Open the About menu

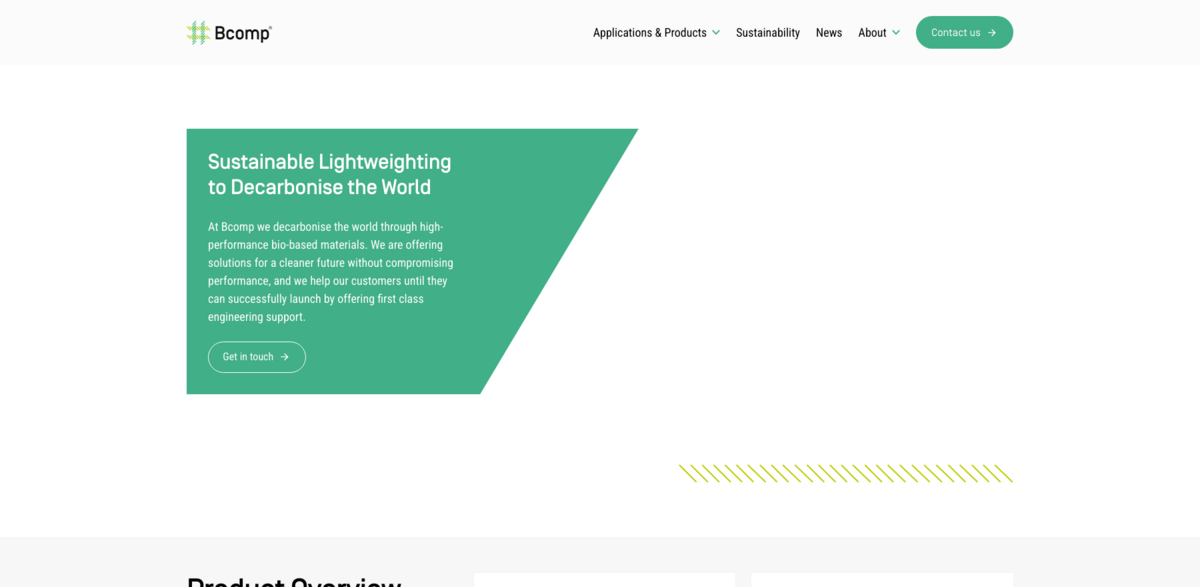click(x=871, y=32)
